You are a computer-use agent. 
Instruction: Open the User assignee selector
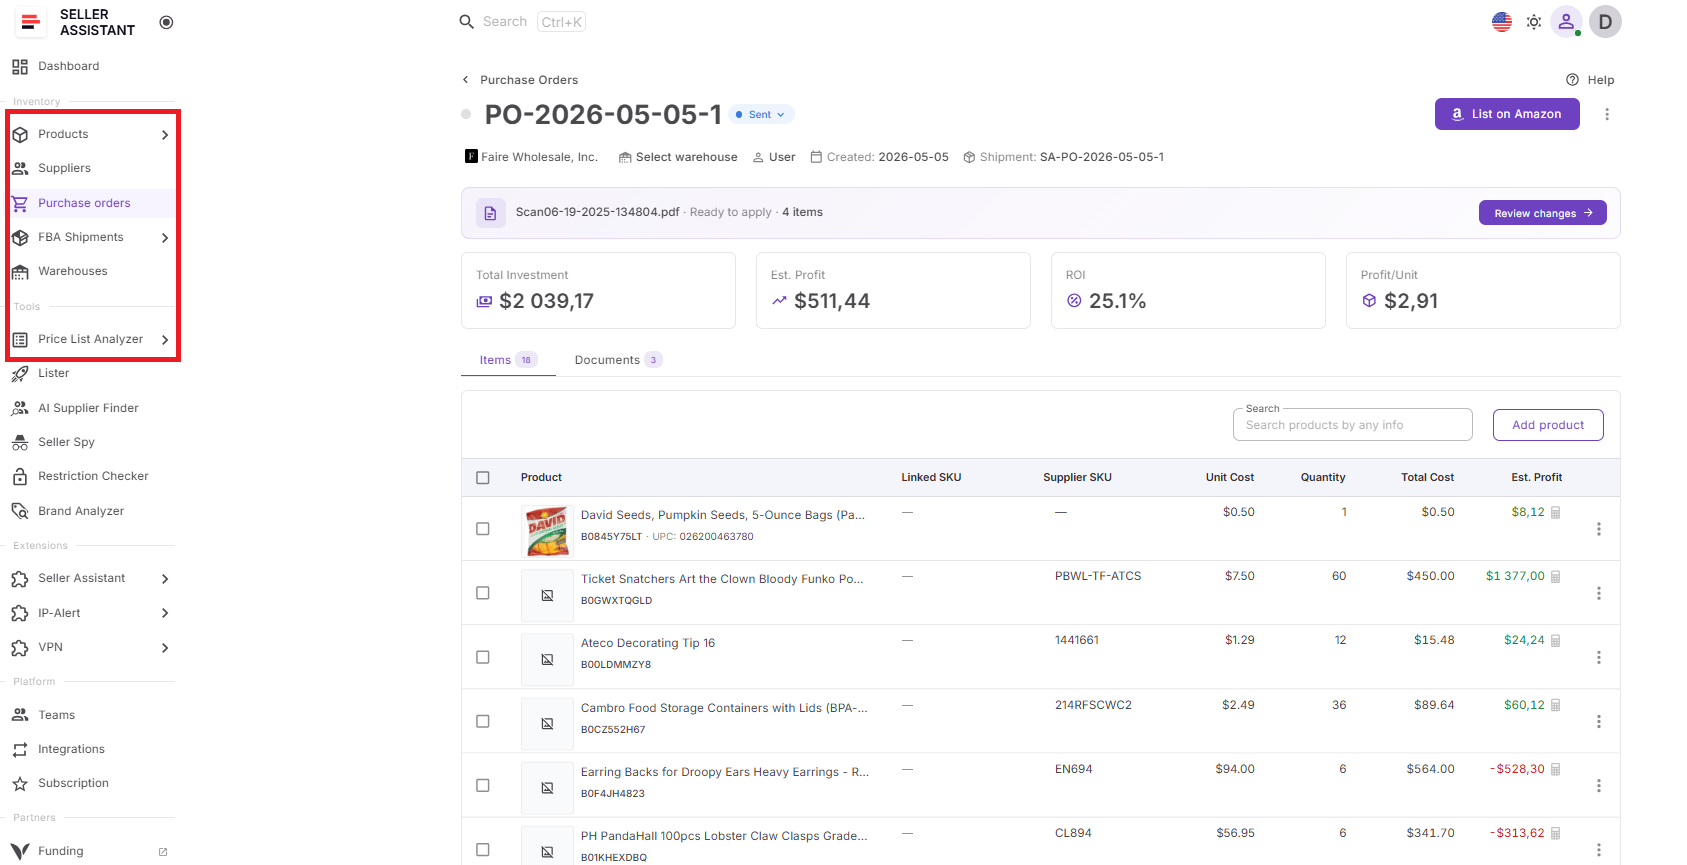point(774,157)
